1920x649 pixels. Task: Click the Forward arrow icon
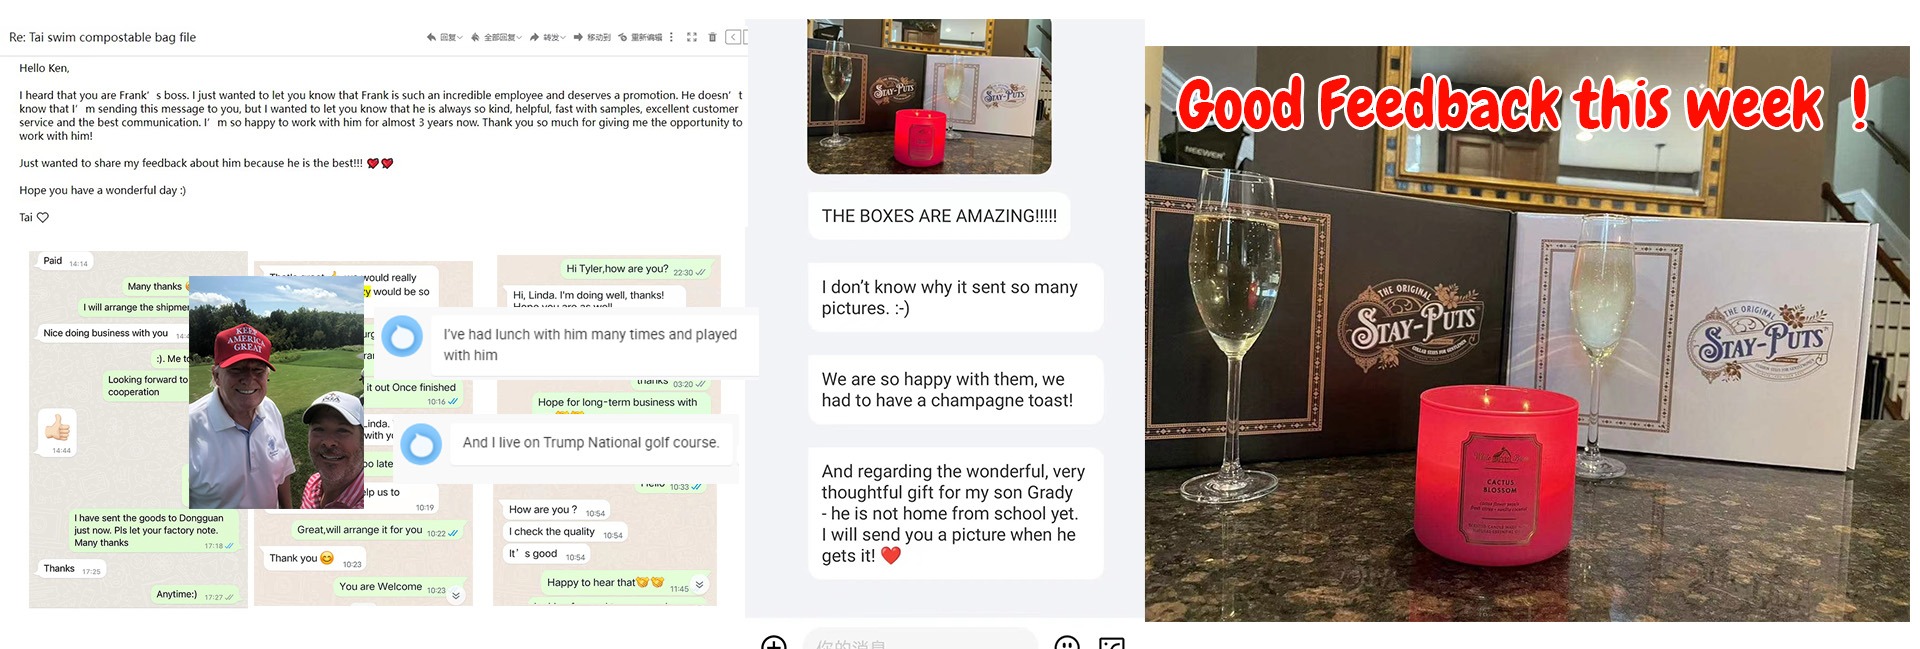(x=534, y=37)
